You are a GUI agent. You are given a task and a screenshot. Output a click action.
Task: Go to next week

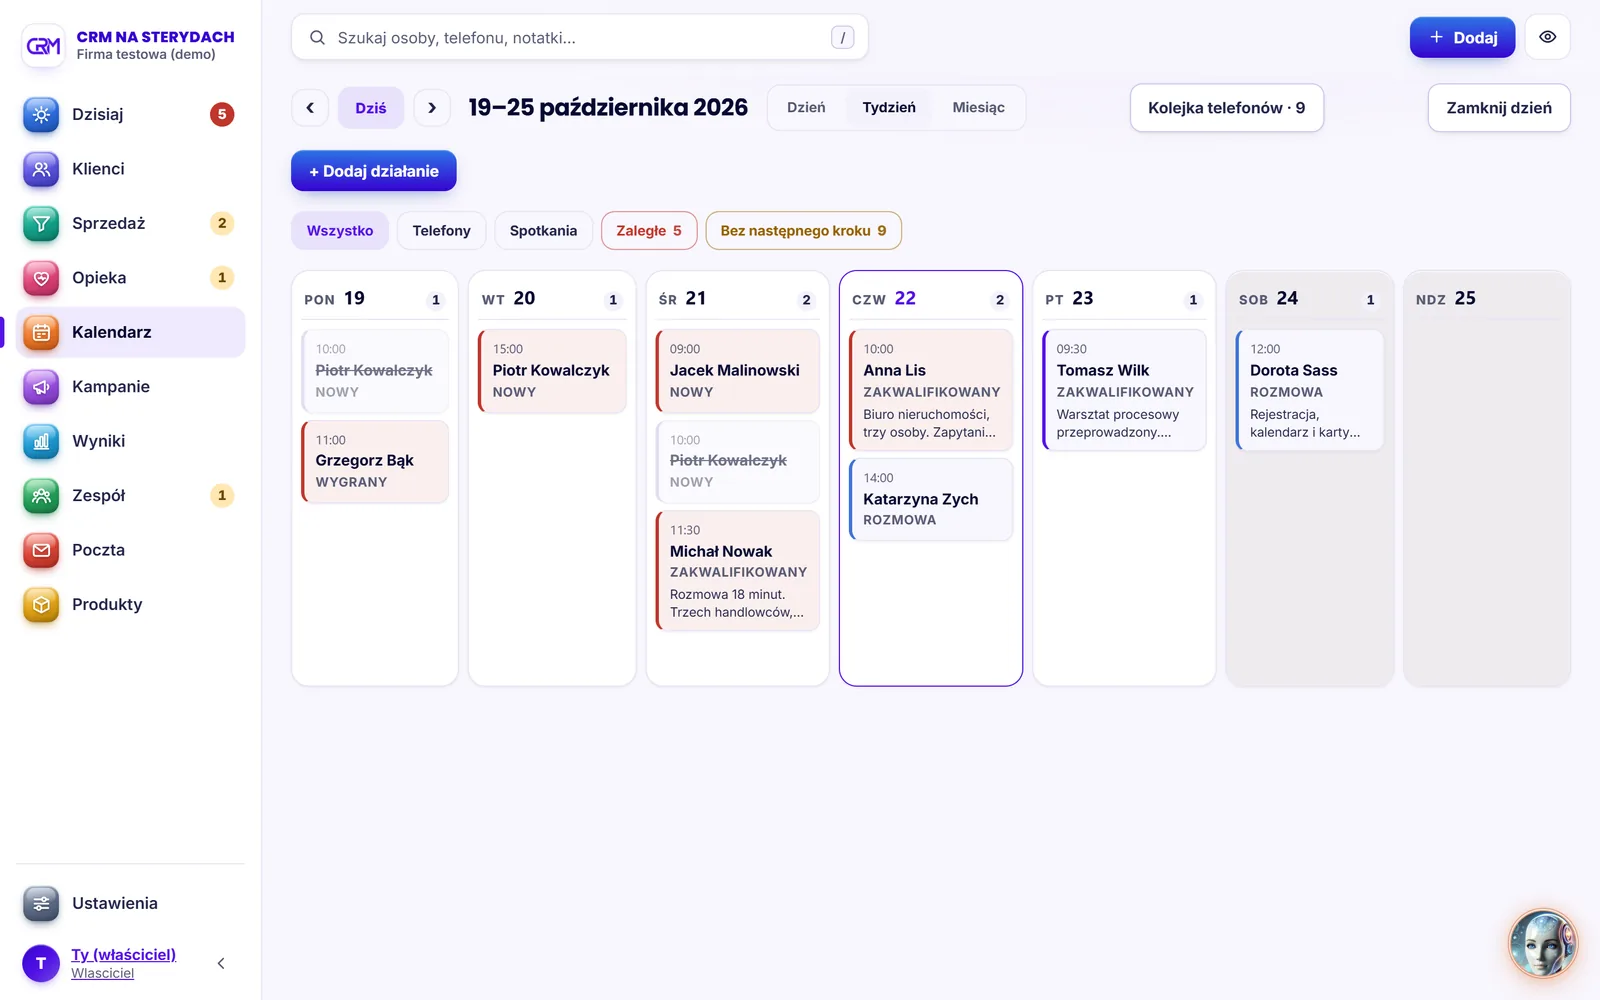(432, 108)
